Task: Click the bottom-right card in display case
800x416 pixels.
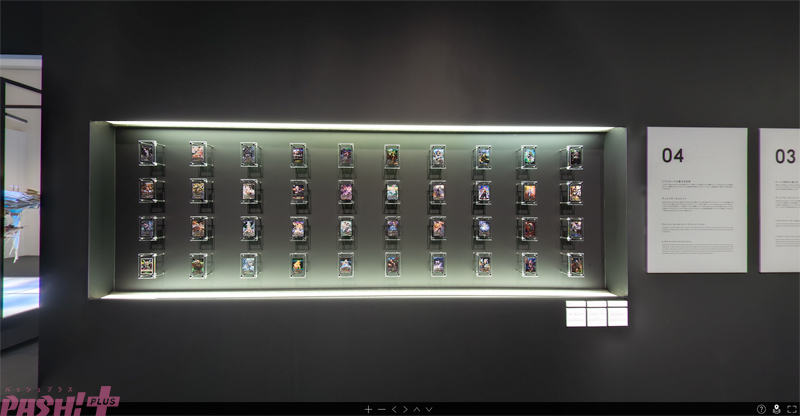Action: 574,263
